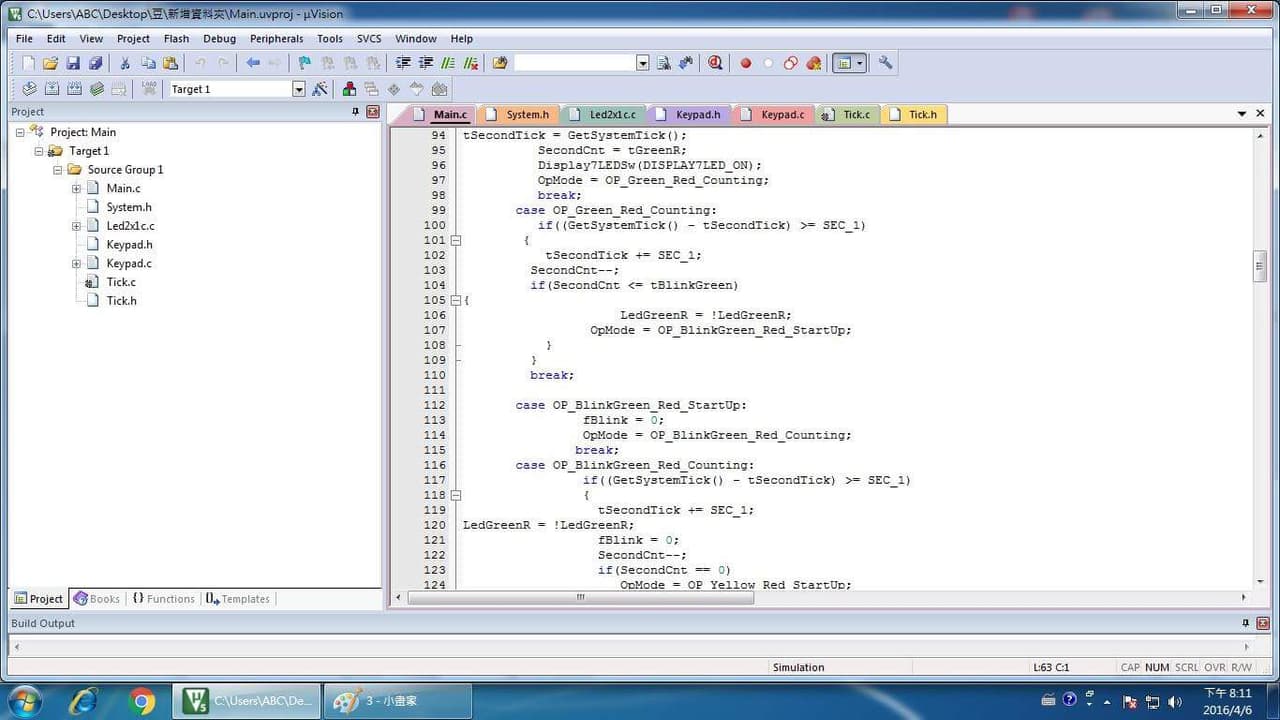1280x720 pixels.
Task: Open the Peripherals menu
Action: coord(276,39)
